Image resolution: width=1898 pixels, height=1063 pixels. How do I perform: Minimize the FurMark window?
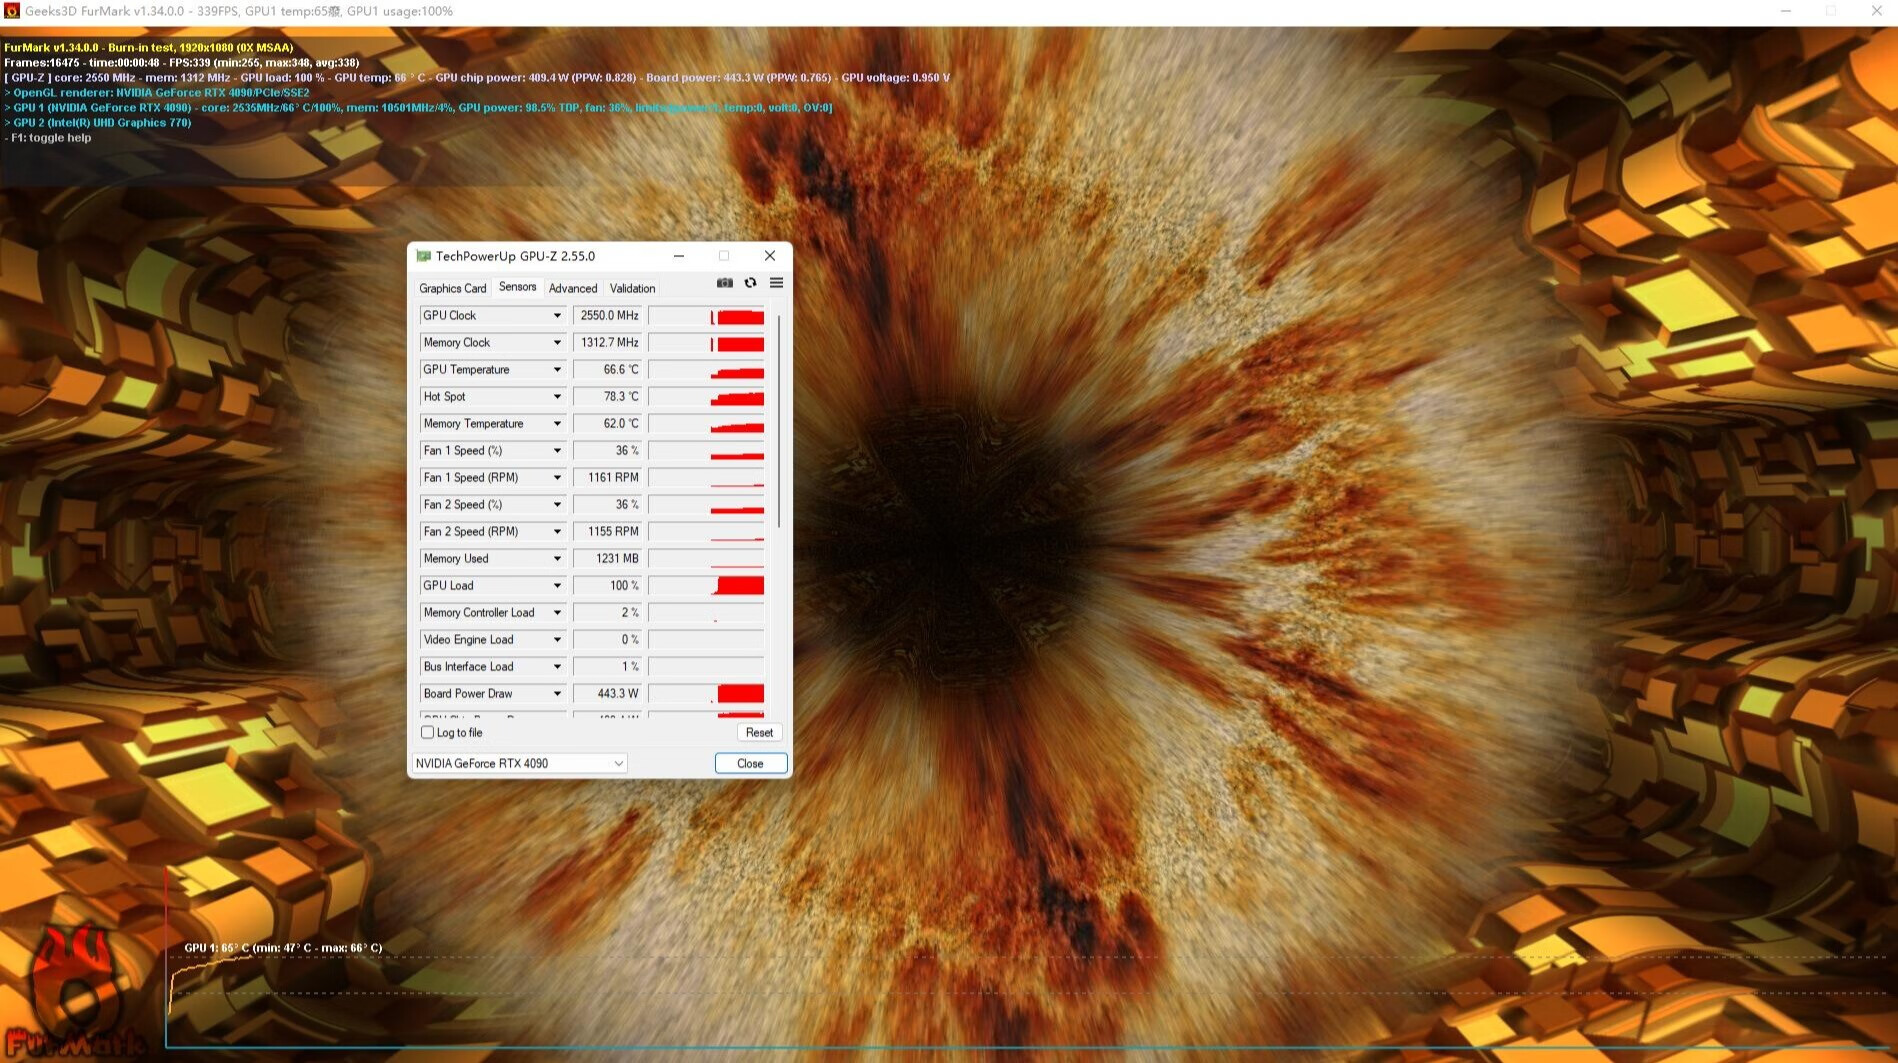point(1786,11)
